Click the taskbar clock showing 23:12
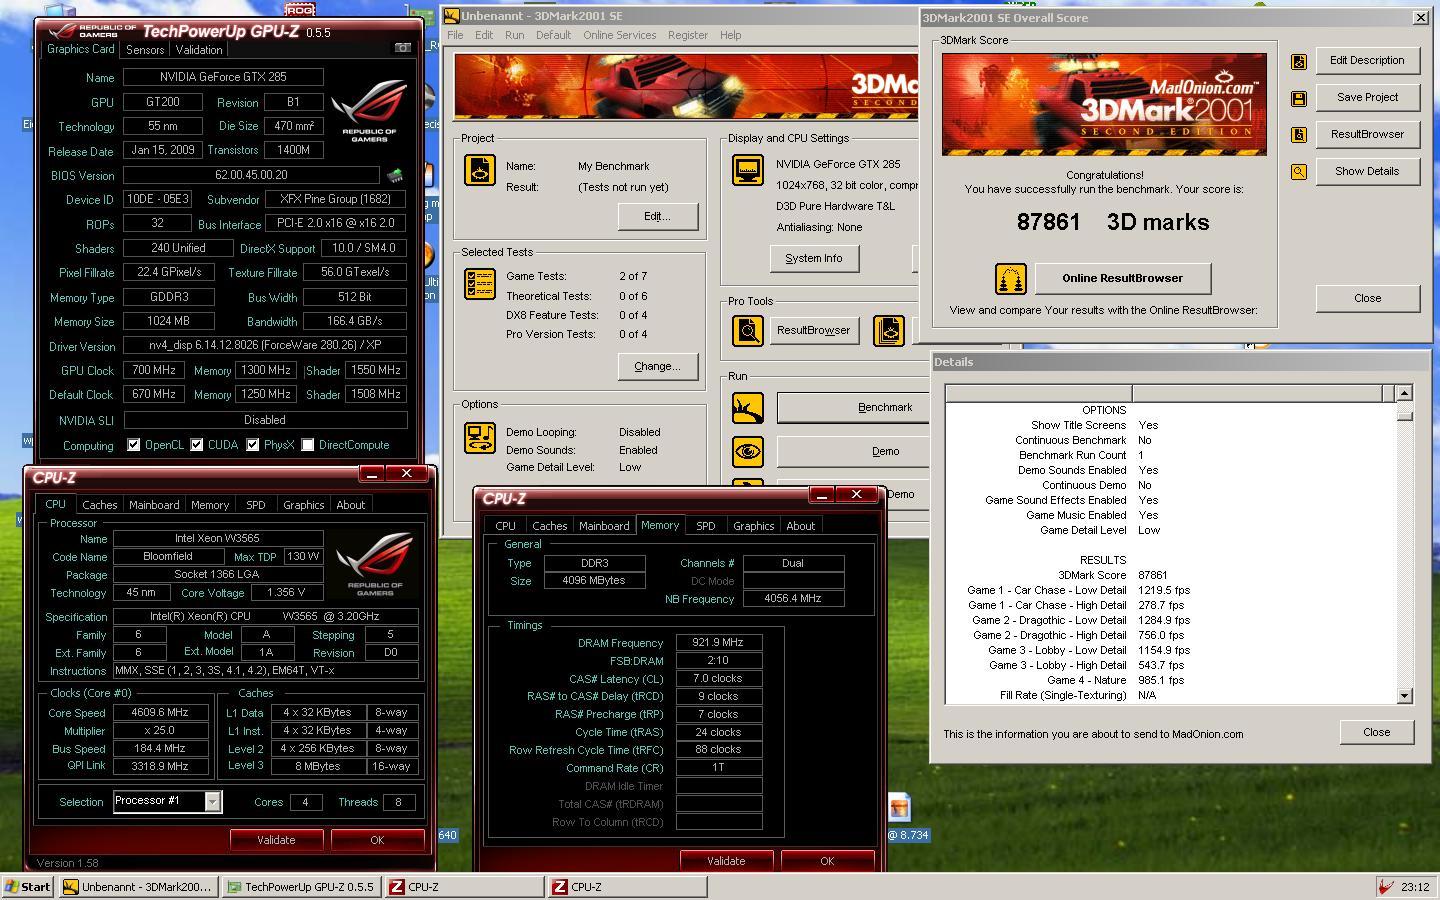The width and height of the screenshot is (1440, 900). [1415, 887]
